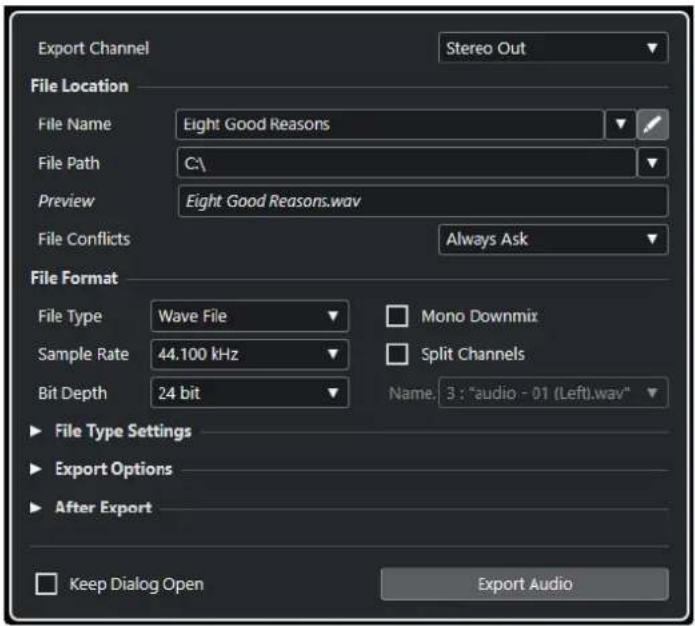Click the italic Preview label
695x626 pixels.
click(x=66, y=201)
